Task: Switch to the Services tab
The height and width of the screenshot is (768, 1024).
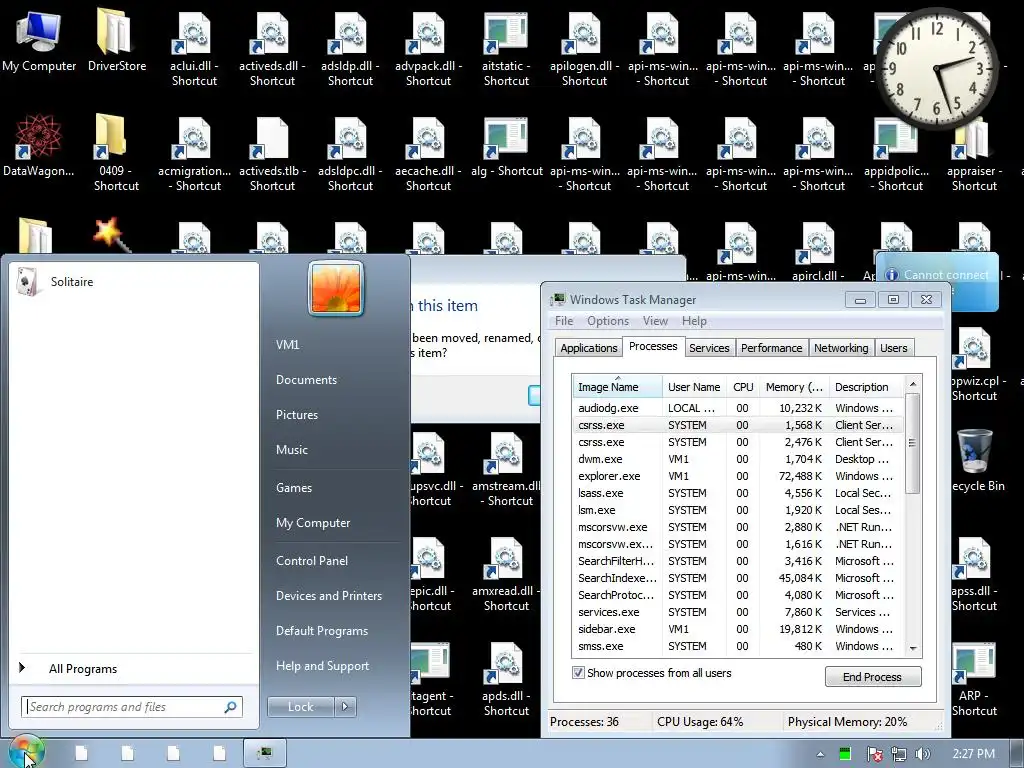Action: pyautogui.click(x=709, y=348)
